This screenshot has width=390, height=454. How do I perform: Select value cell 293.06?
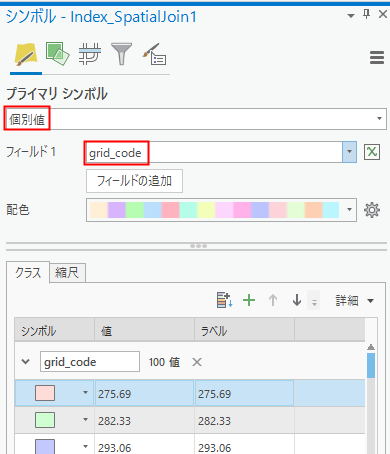point(144,444)
